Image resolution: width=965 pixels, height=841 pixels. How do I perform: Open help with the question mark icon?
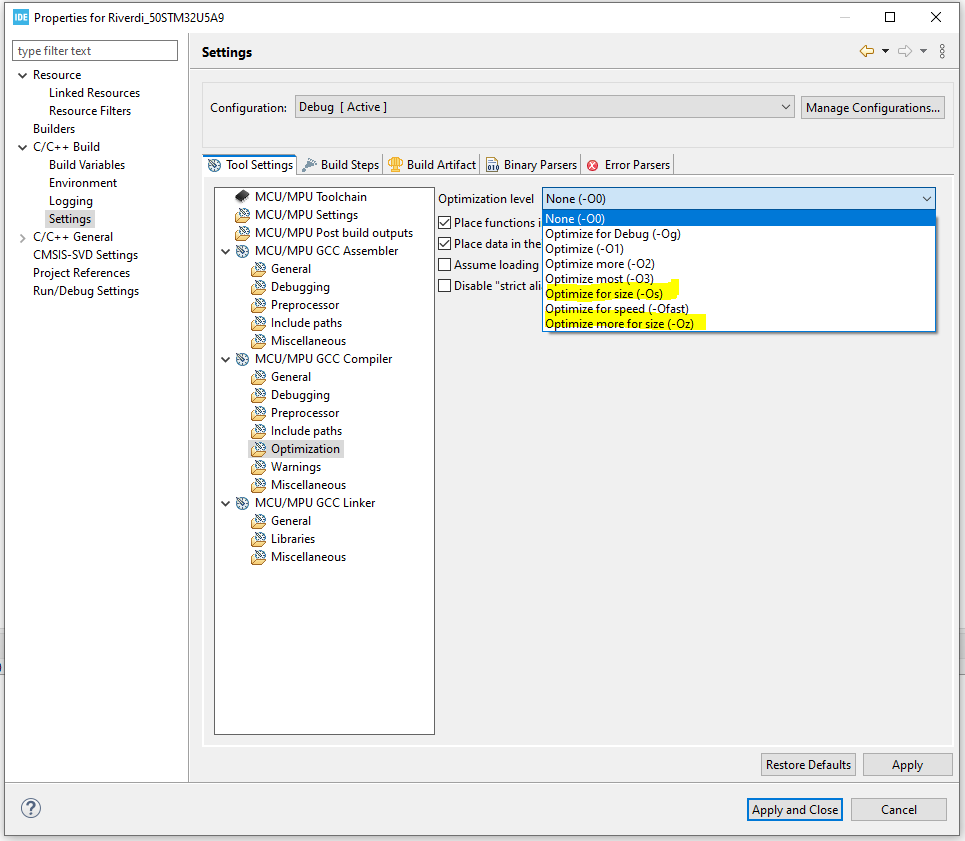31,808
